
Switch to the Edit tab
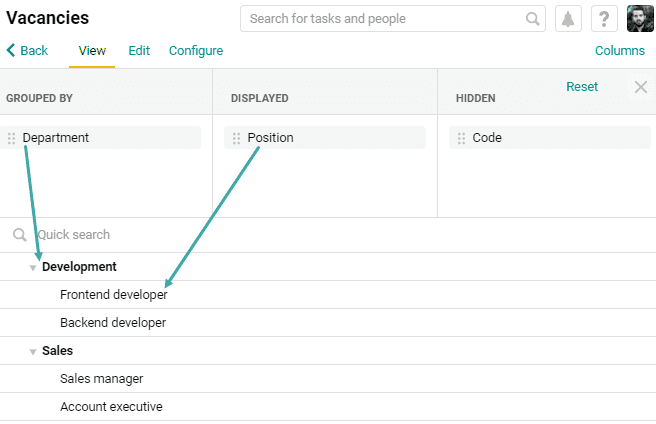click(x=139, y=51)
